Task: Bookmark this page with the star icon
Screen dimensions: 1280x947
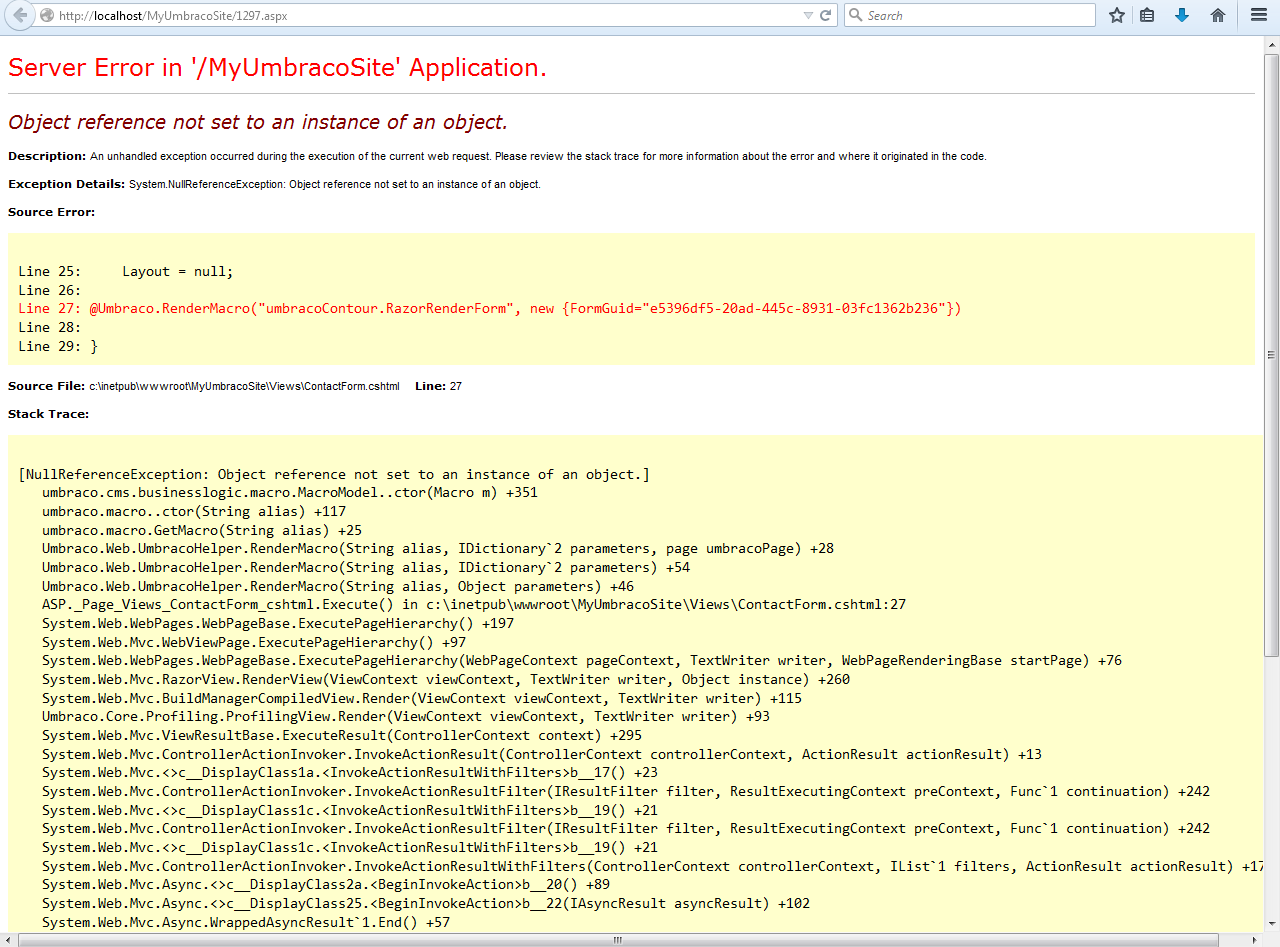Action: click(x=1117, y=15)
